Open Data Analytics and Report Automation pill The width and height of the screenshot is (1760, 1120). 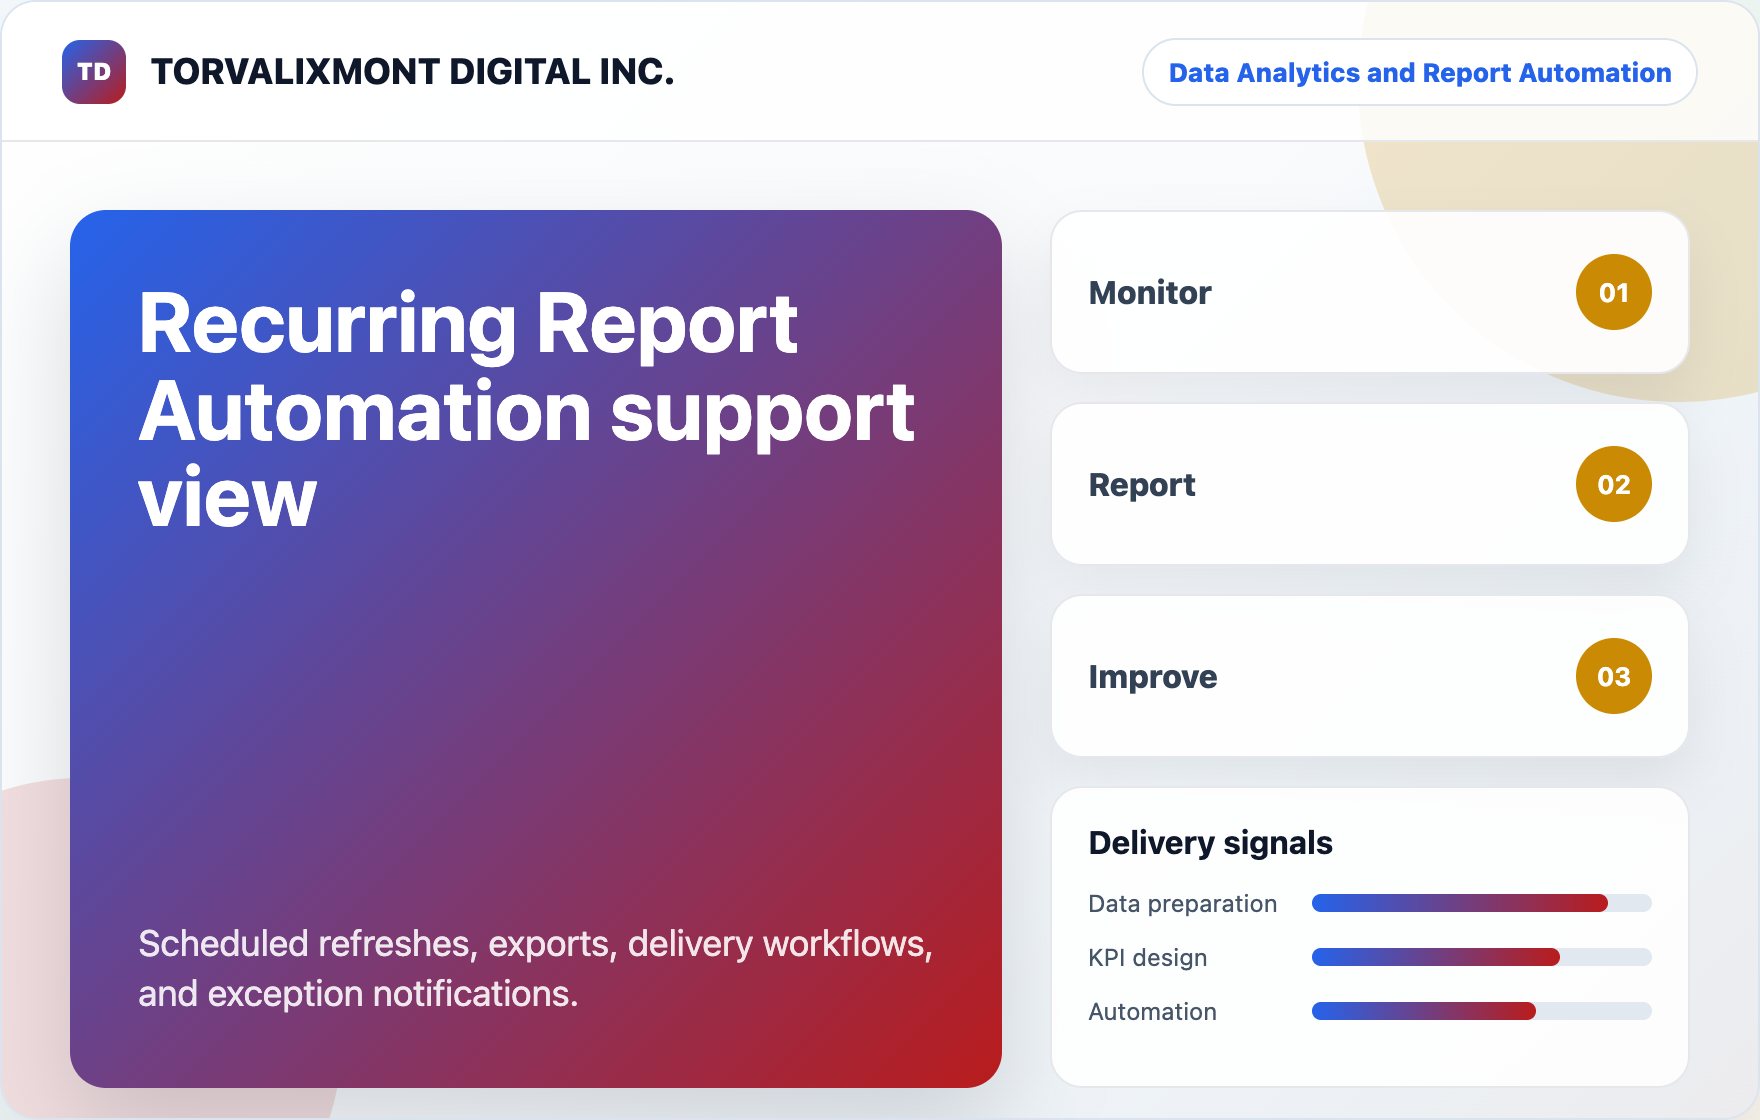[x=1419, y=72]
